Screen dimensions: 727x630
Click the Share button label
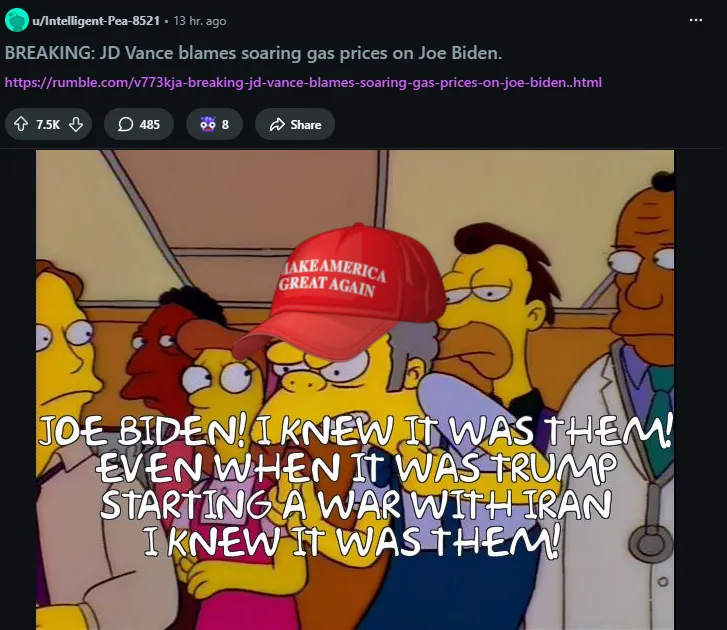[x=306, y=125]
